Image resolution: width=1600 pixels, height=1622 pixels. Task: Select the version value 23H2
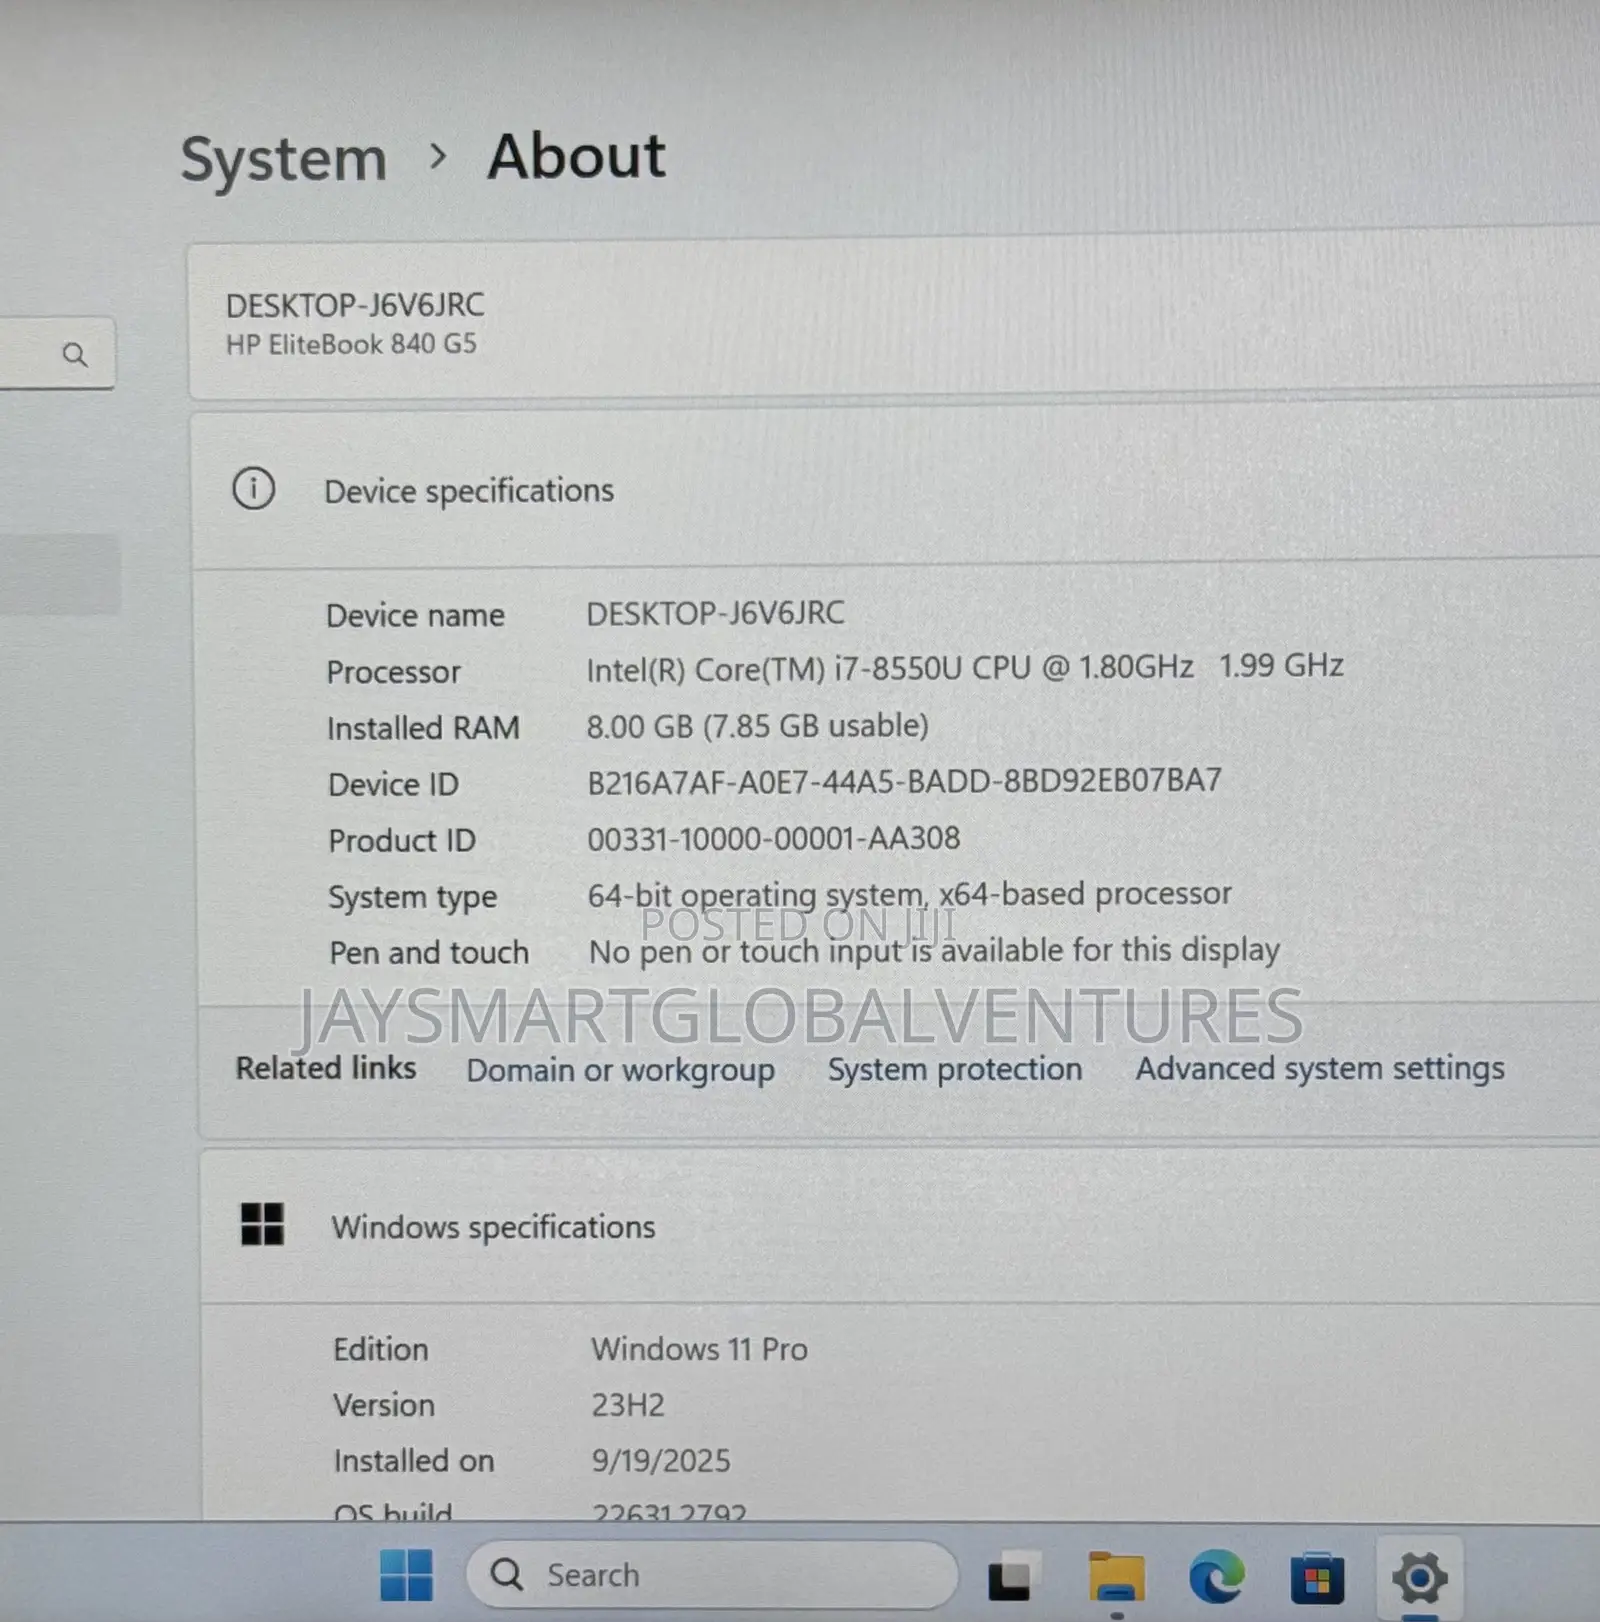coord(627,1405)
